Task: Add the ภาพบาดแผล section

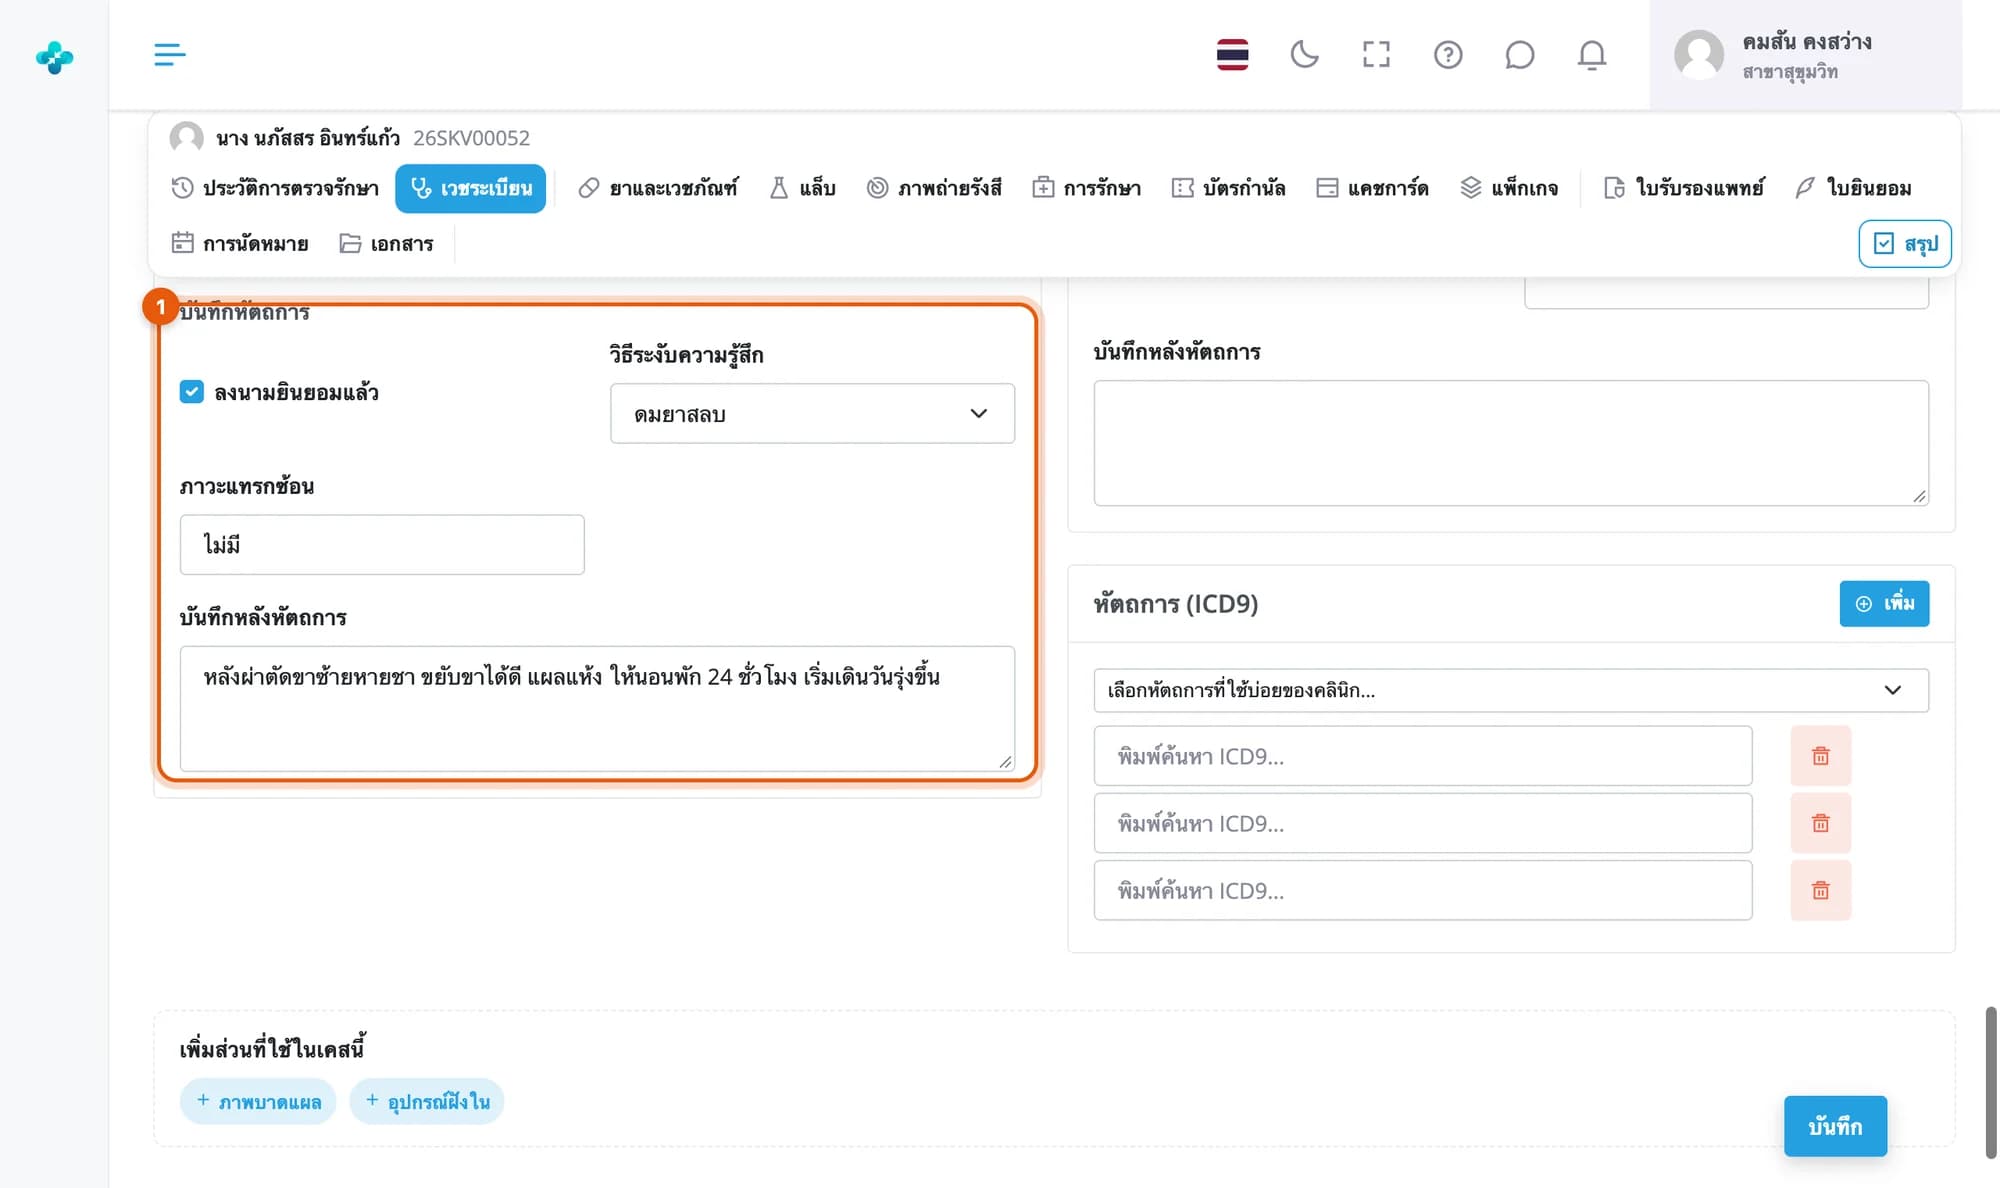Action: pyautogui.click(x=258, y=1102)
